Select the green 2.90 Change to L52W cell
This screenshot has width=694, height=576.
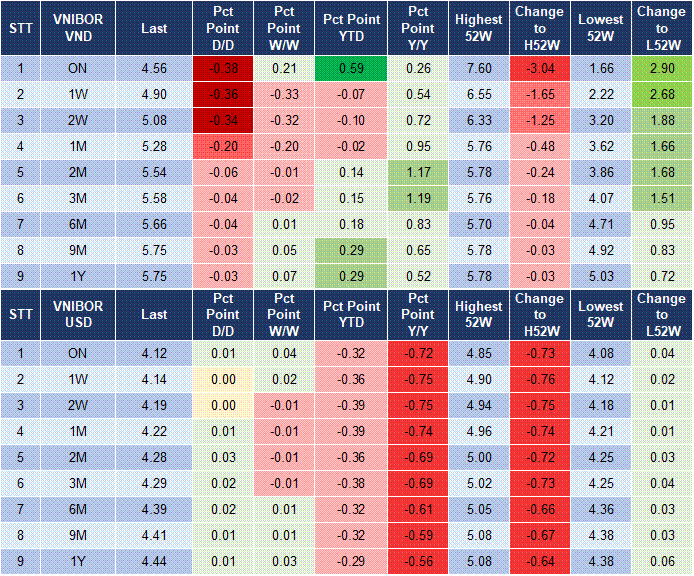661,69
